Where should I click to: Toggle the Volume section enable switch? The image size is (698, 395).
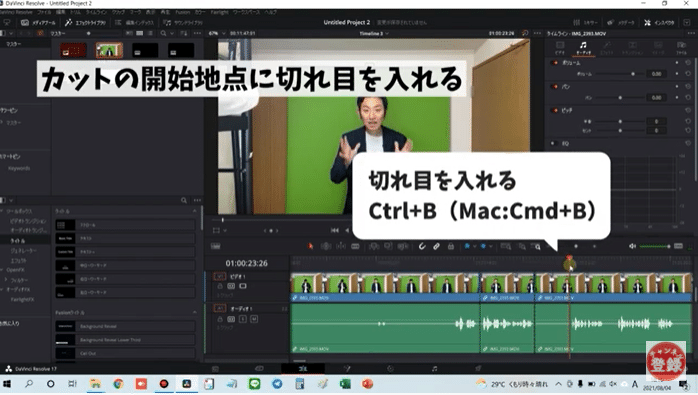pyautogui.click(x=554, y=63)
